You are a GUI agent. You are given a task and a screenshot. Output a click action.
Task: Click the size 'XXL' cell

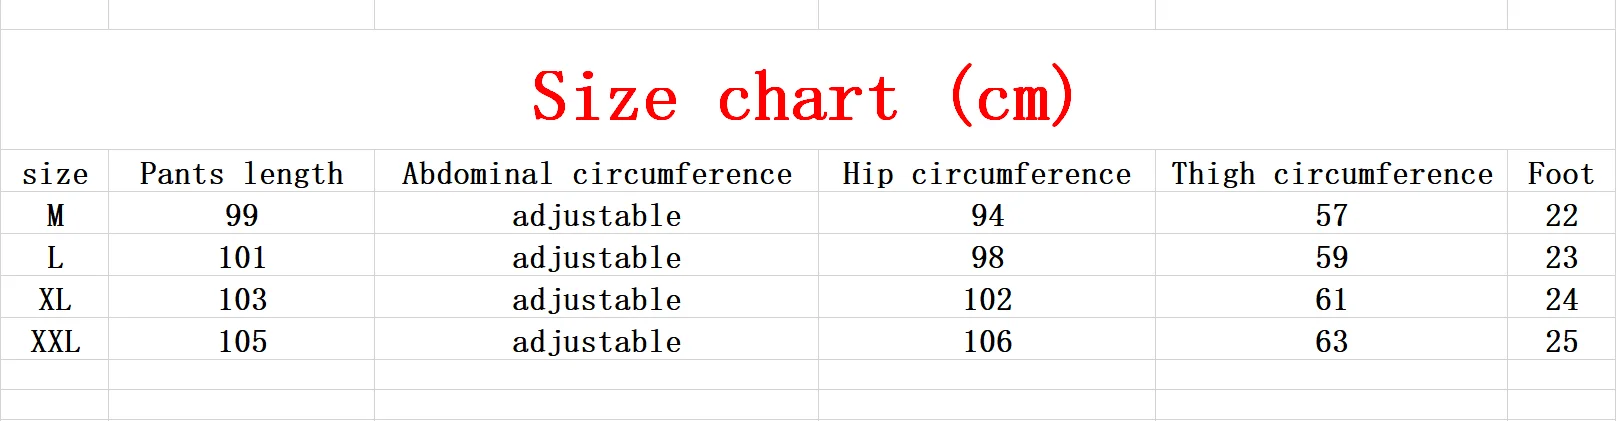click(x=55, y=339)
